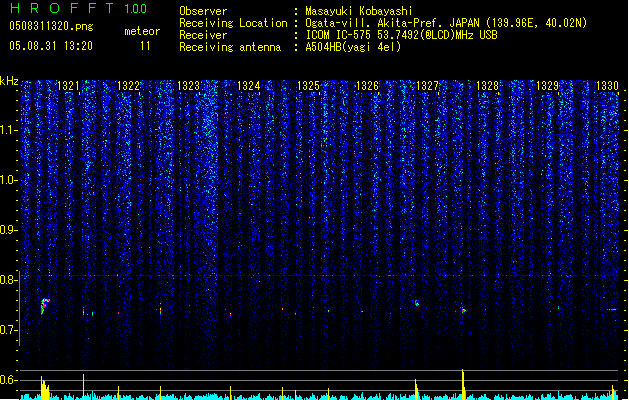Click the antenna text A504HB(yagi 4el)

click(353, 47)
